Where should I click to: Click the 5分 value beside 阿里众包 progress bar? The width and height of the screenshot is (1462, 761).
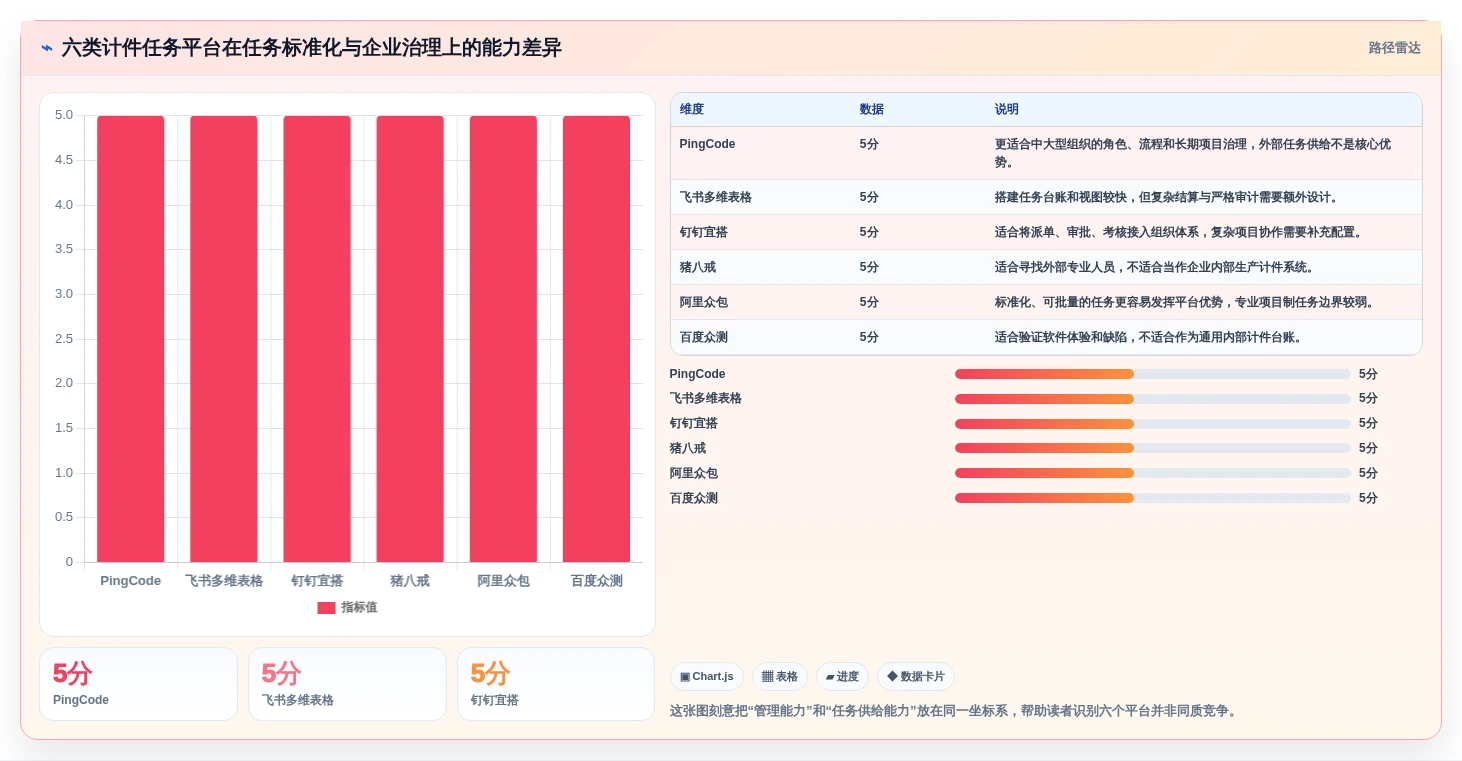click(x=1368, y=473)
